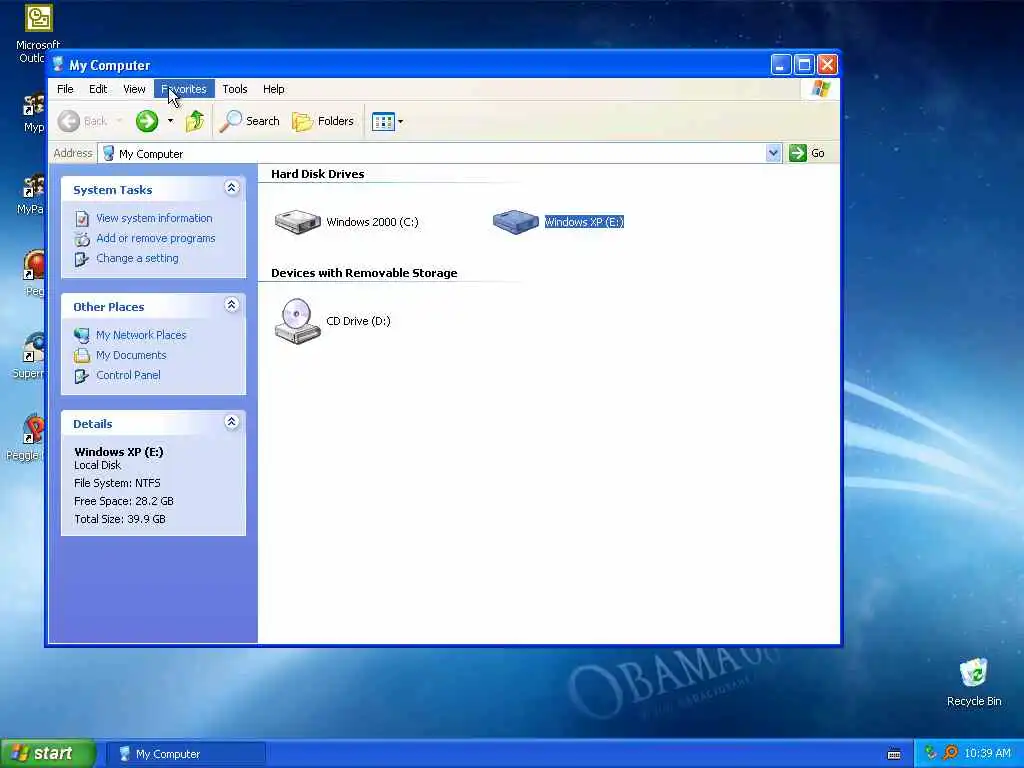The width and height of the screenshot is (1024, 768).
Task: Click the Windows 2000 (C:) label
Action: (372, 222)
